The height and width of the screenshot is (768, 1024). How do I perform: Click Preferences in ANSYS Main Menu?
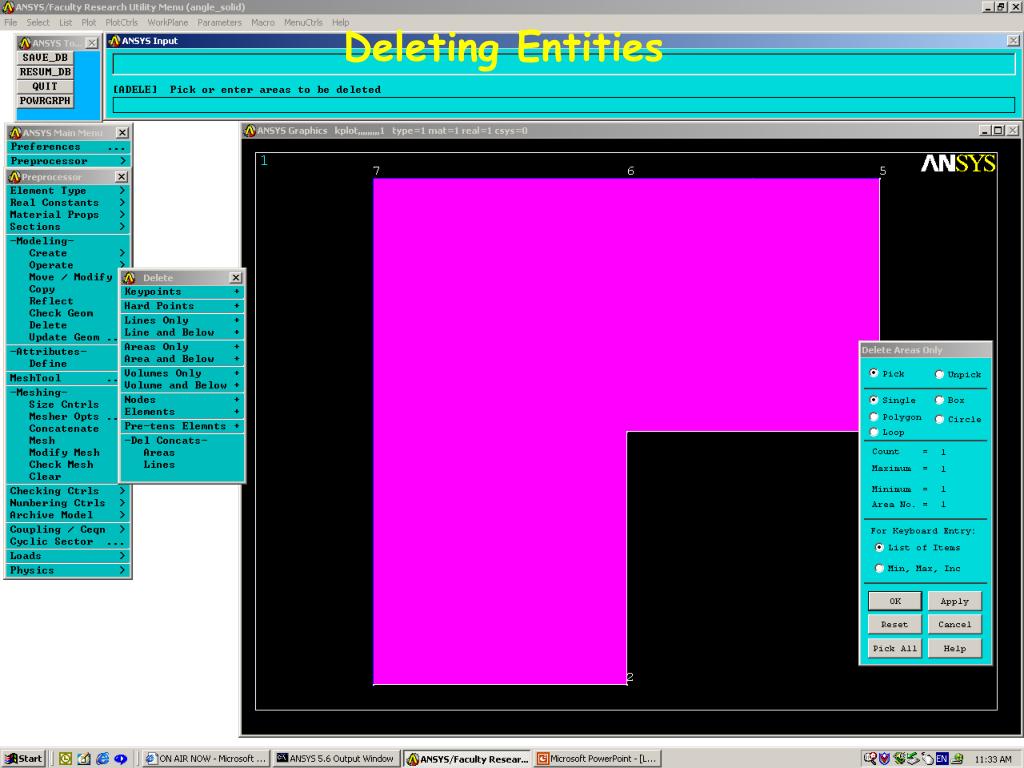(x=67, y=147)
